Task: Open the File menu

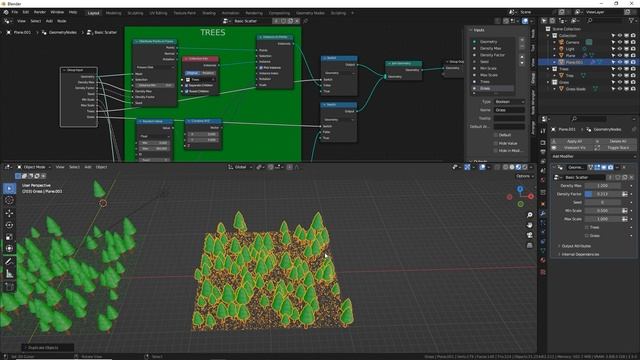Action: pyautogui.click(x=15, y=13)
